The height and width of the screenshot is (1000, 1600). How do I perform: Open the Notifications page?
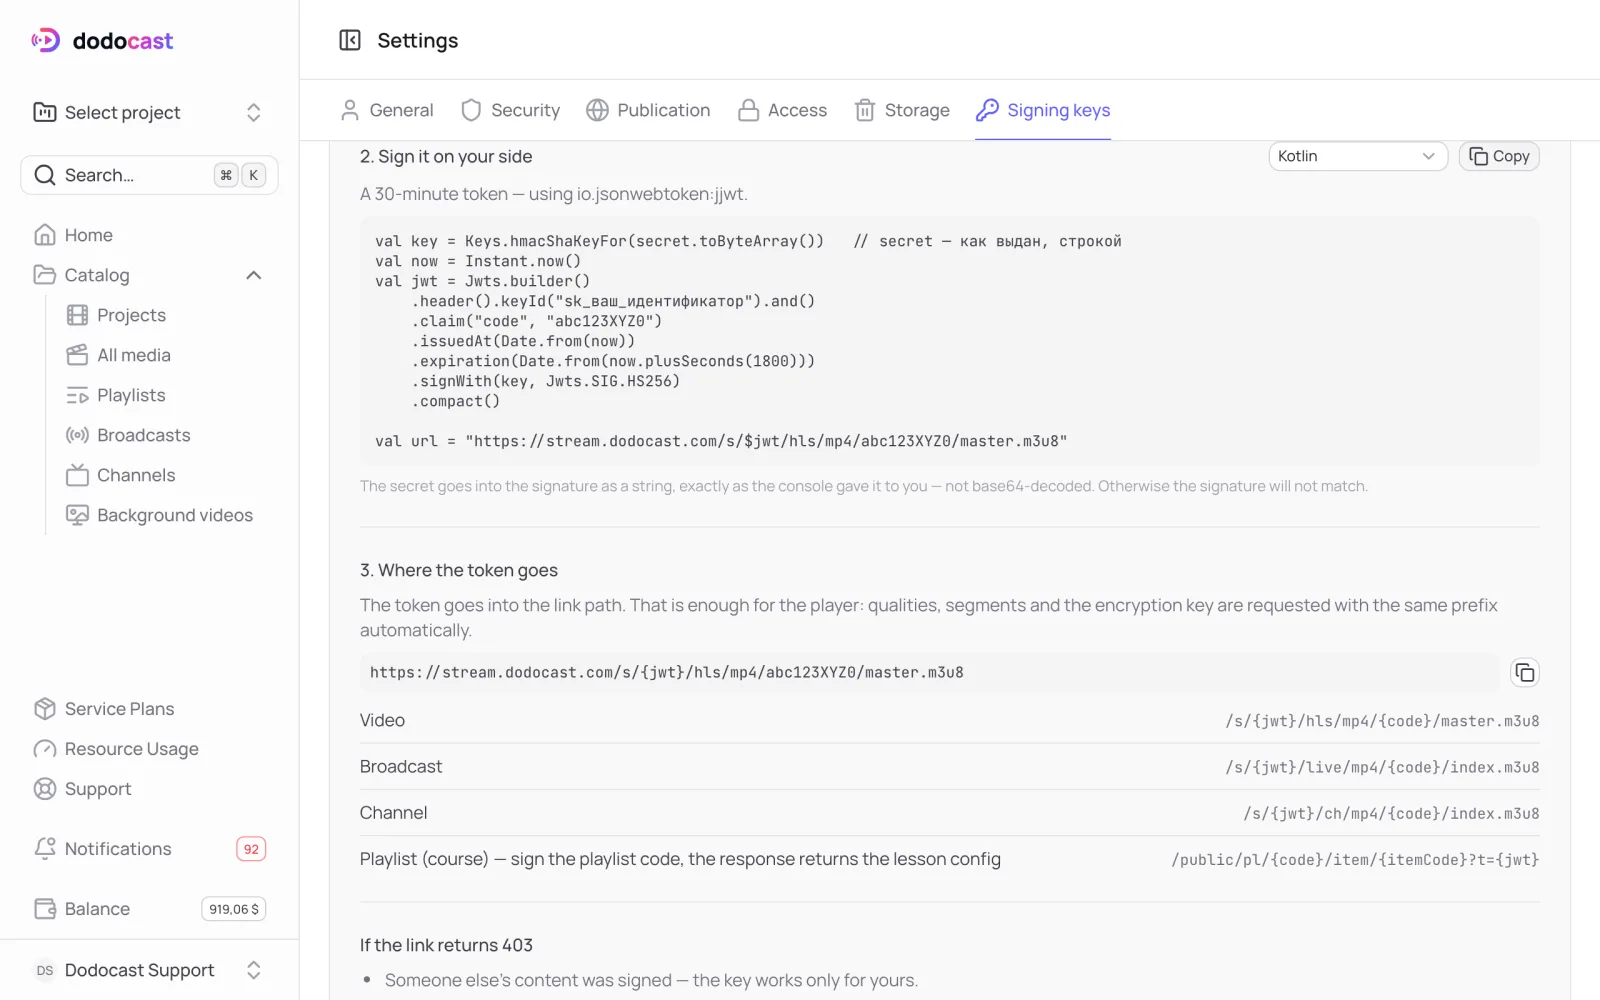pyautogui.click(x=118, y=849)
